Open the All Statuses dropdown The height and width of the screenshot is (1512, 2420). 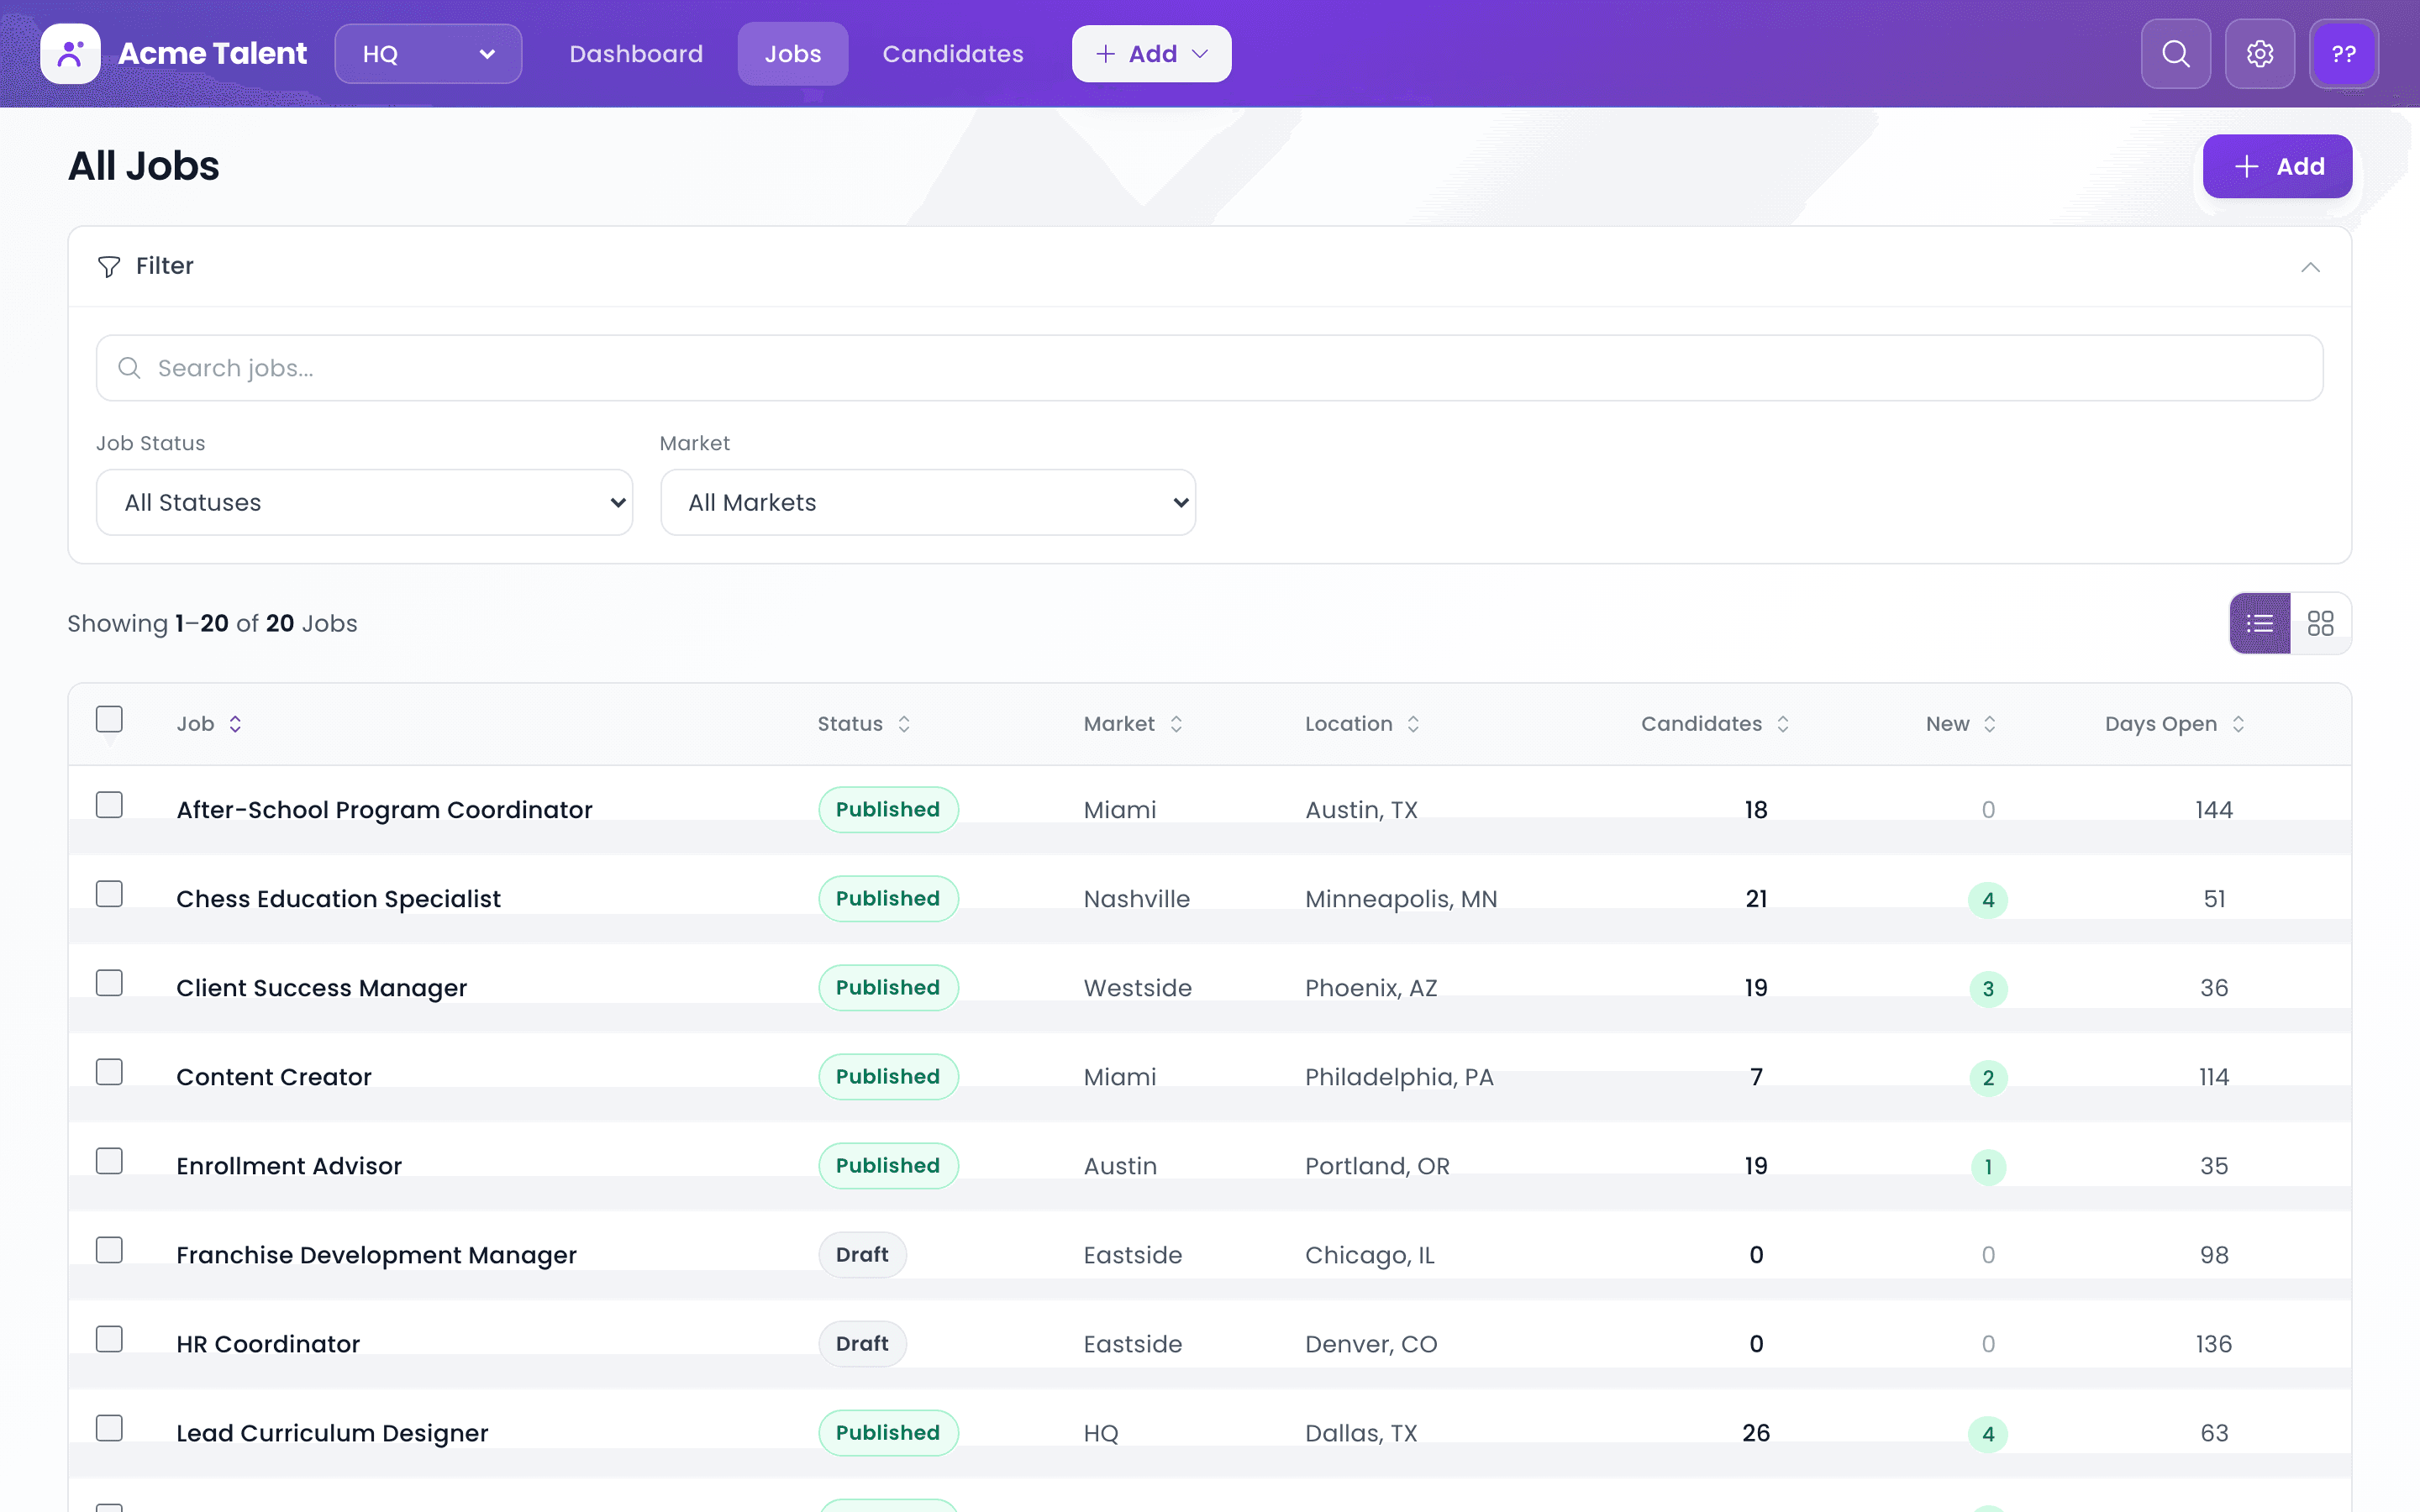[x=364, y=502]
